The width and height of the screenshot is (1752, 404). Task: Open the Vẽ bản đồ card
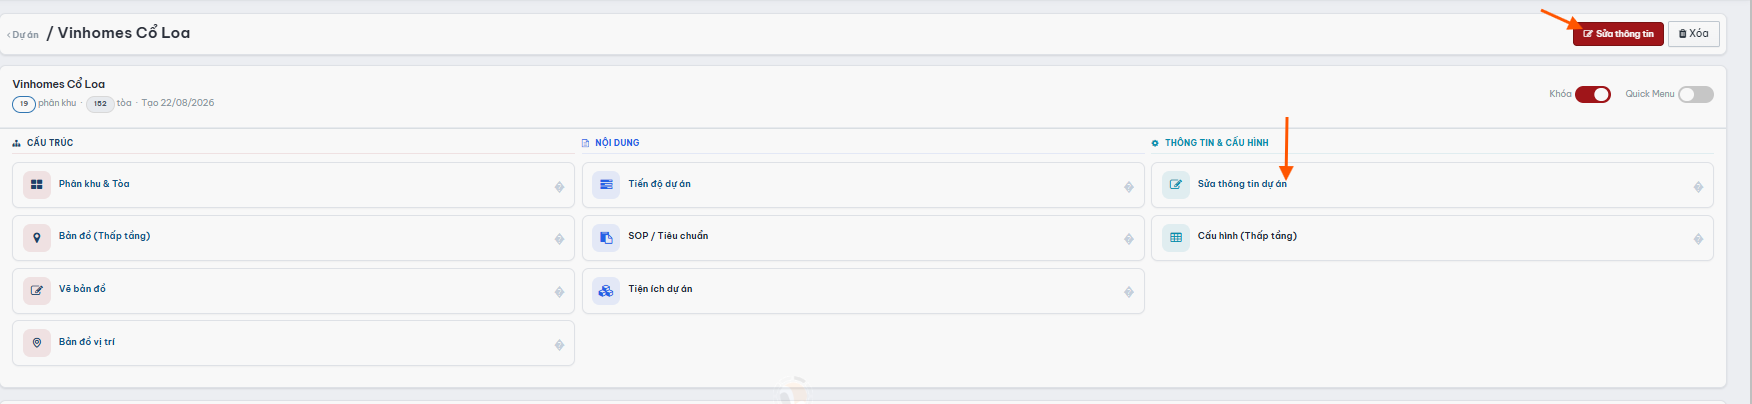293,291
